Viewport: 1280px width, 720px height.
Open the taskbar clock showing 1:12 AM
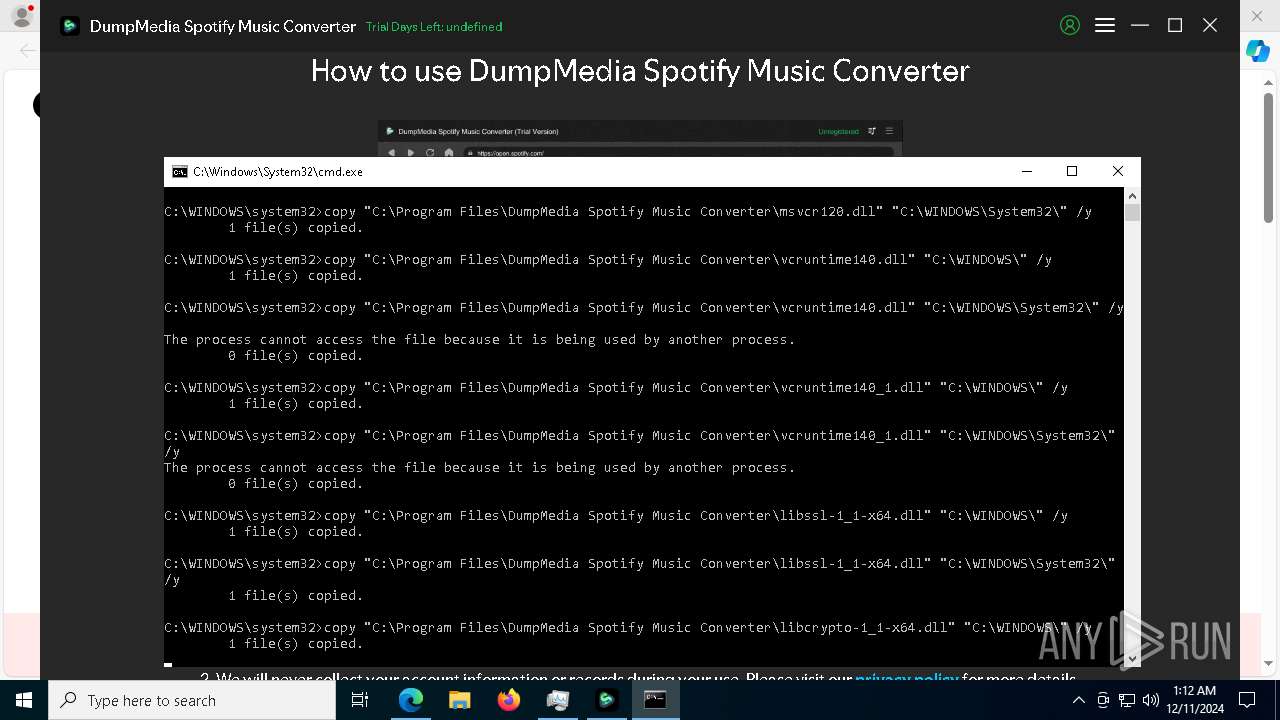(1194, 700)
